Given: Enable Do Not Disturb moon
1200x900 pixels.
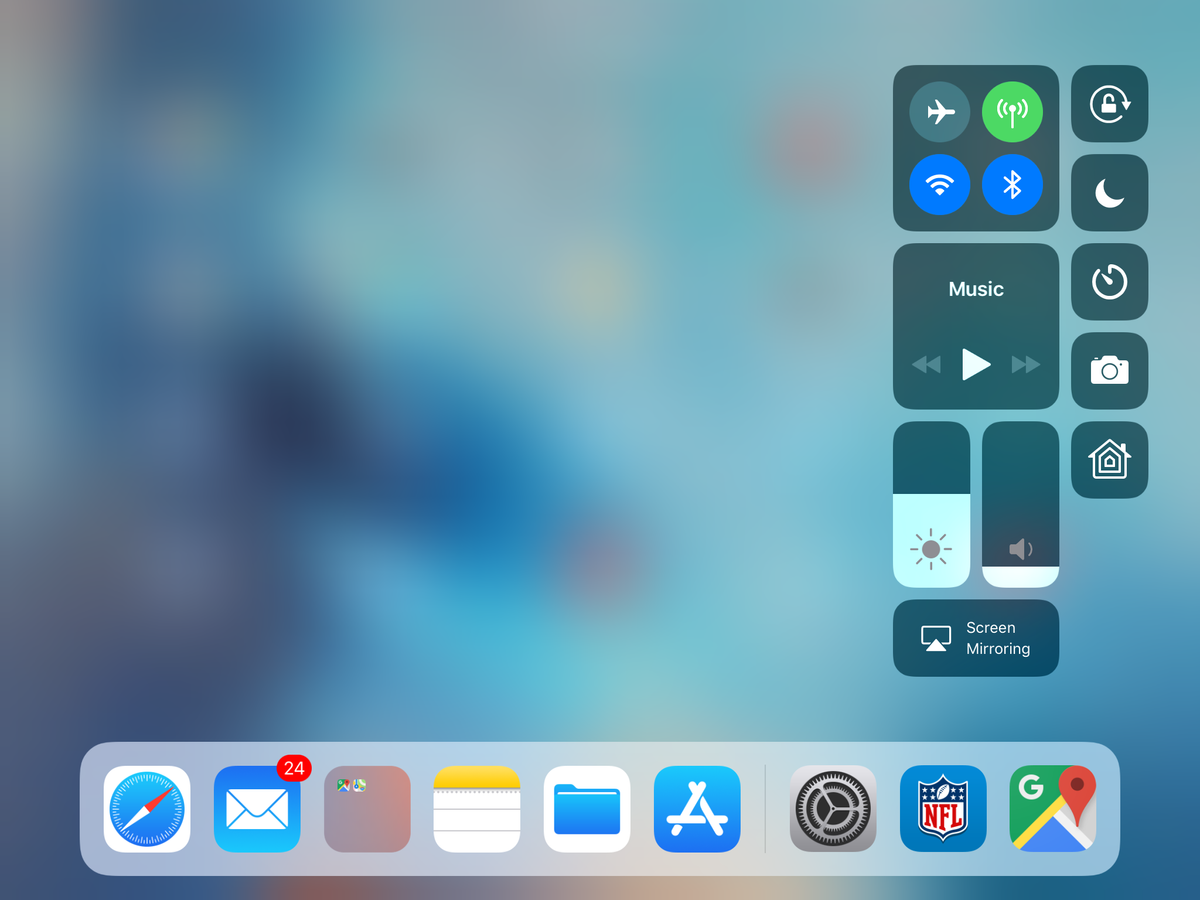Looking at the screenshot, I should [x=1109, y=193].
